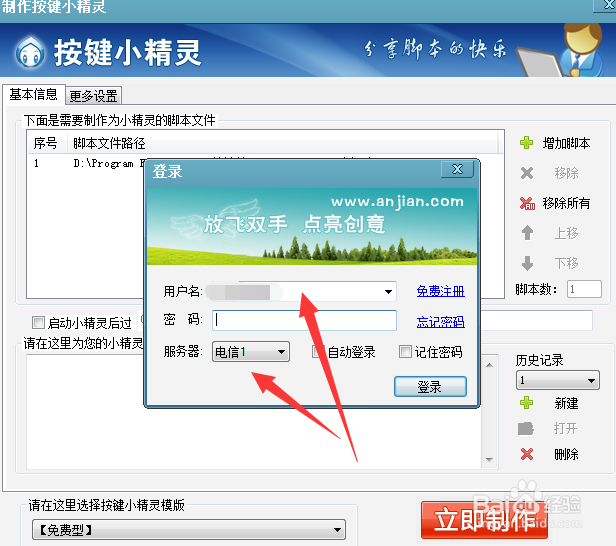Screen dimensions: 616x546
Task: Open the 忘记密码 link
Action: 440,322
